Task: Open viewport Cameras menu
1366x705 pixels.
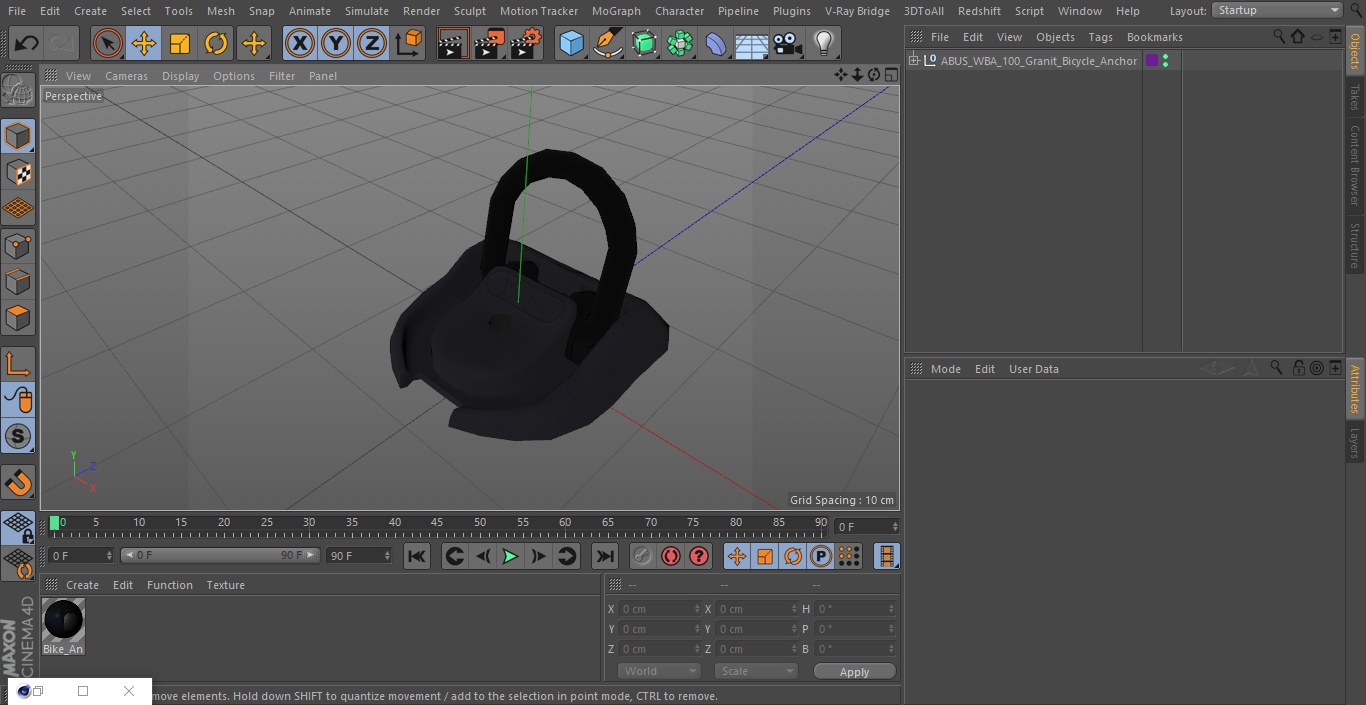Action: tap(126, 76)
